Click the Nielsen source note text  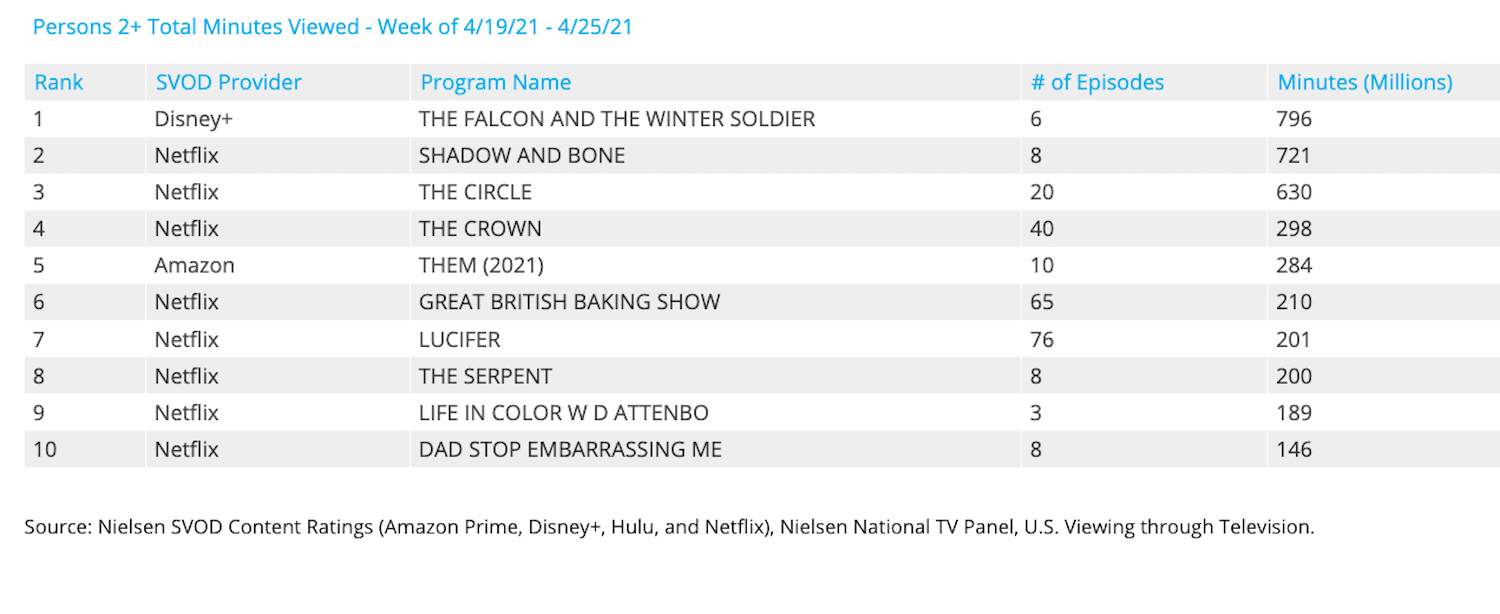point(668,527)
